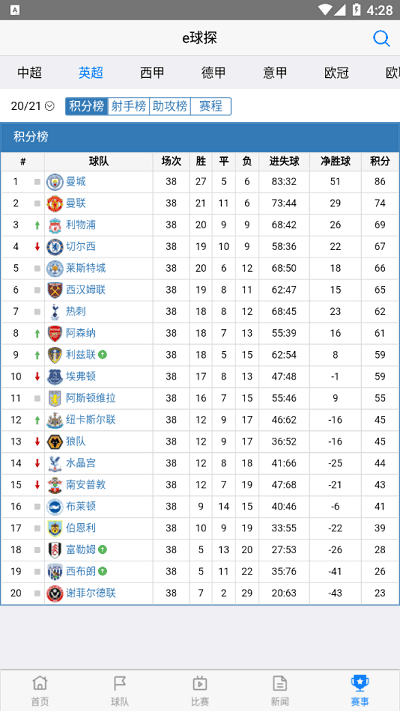Screen dimensions: 400x711
Task: Open the 切尔西 team link
Action: point(81,247)
